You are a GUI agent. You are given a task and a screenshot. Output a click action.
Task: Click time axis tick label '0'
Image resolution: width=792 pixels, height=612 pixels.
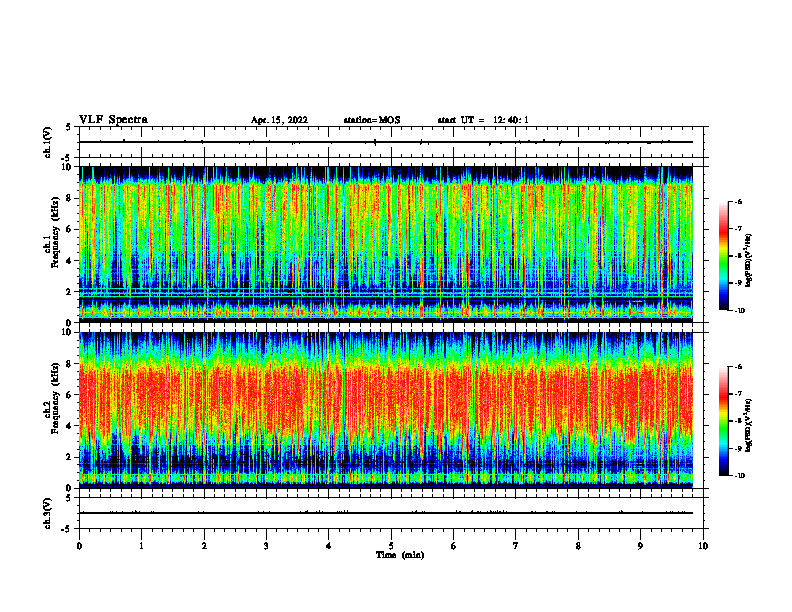coord(79,546)
